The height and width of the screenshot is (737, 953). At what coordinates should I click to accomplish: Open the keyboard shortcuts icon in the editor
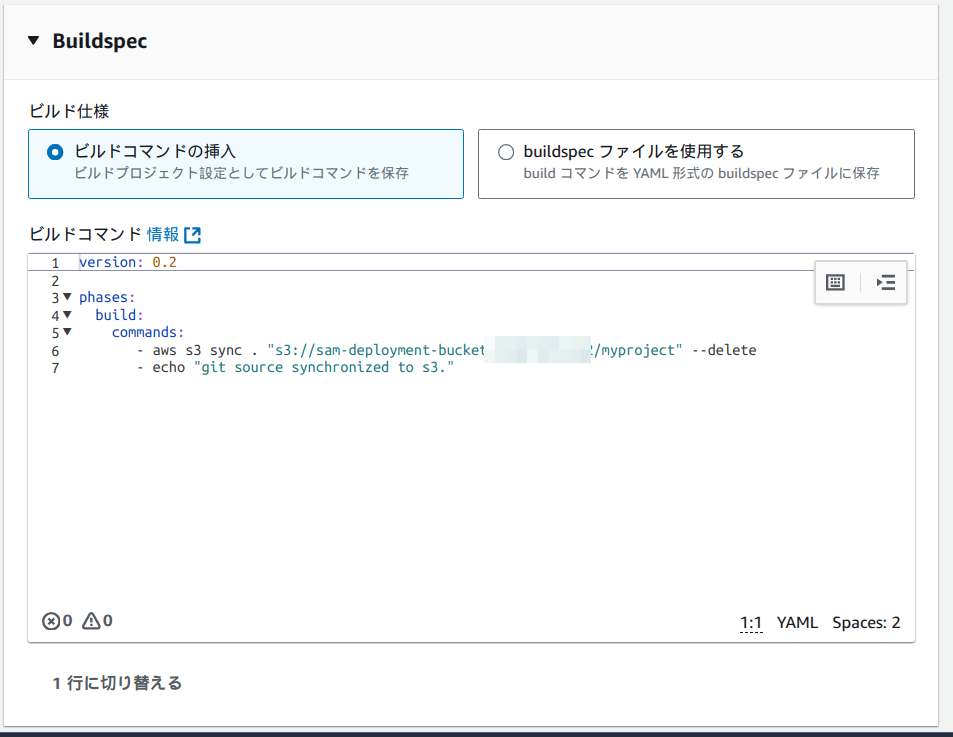[x=836, y=282]
